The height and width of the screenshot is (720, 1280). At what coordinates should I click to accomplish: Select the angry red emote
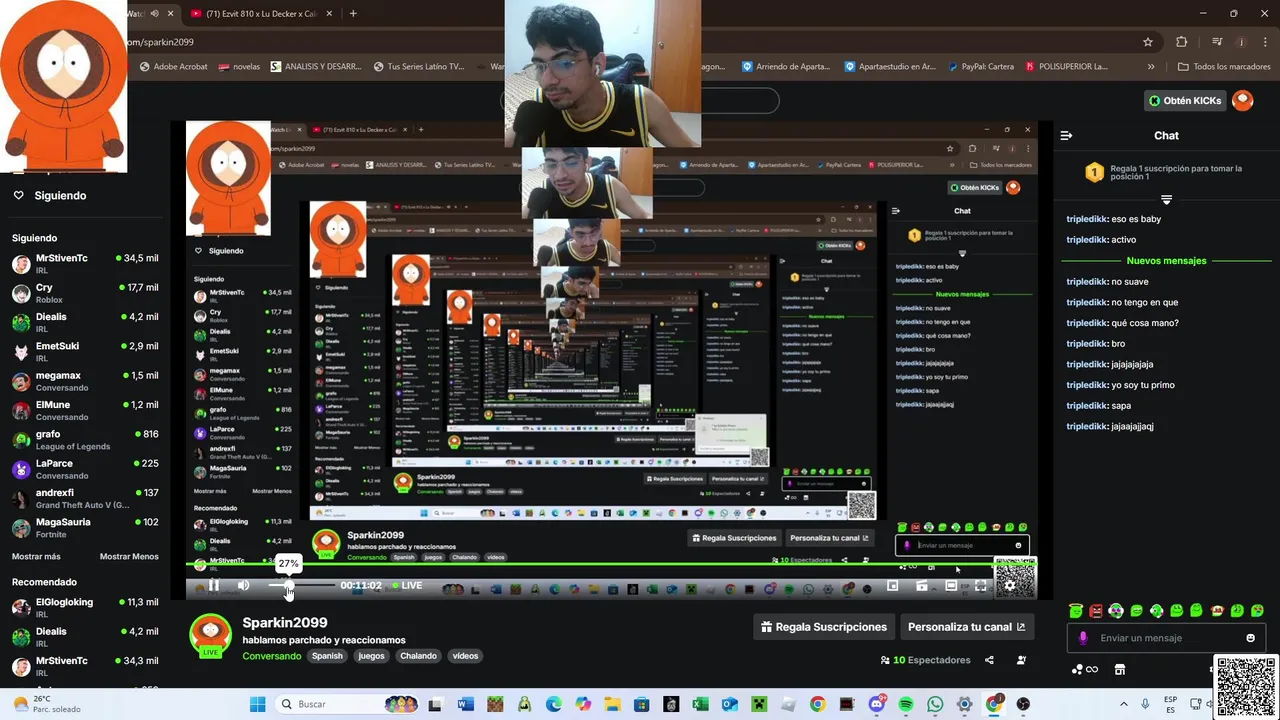(x=1096, y=610)
